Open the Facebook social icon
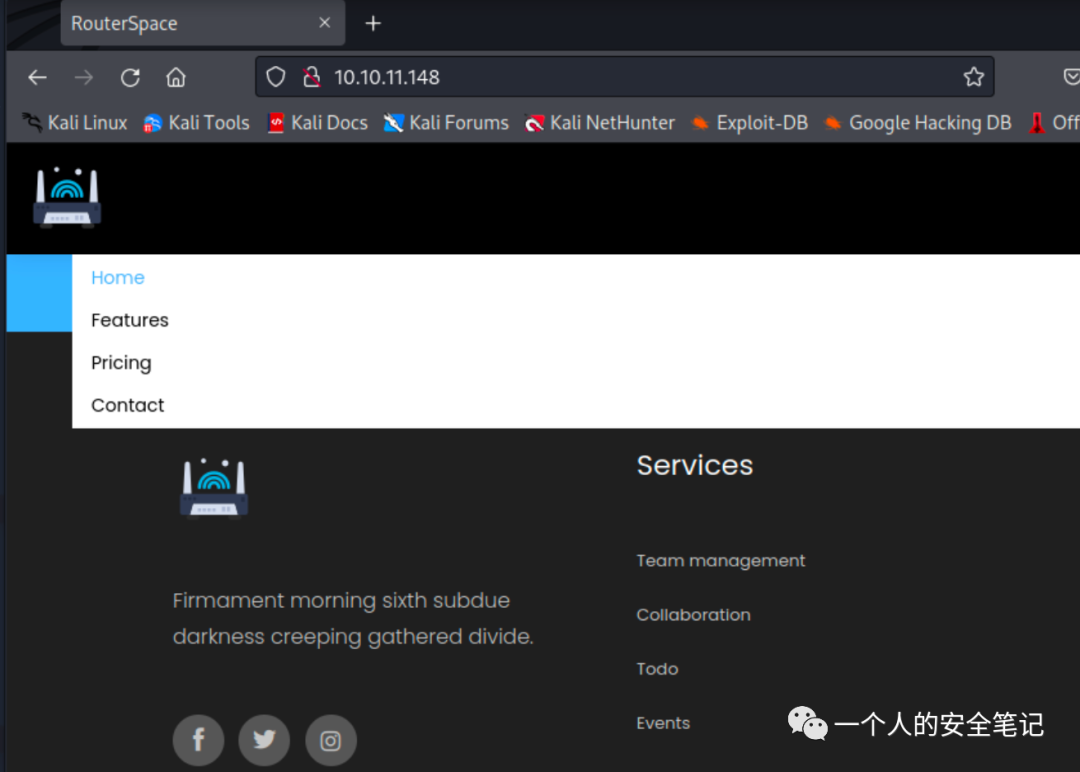The image size is (1080, 772). [x=198, y=740]
